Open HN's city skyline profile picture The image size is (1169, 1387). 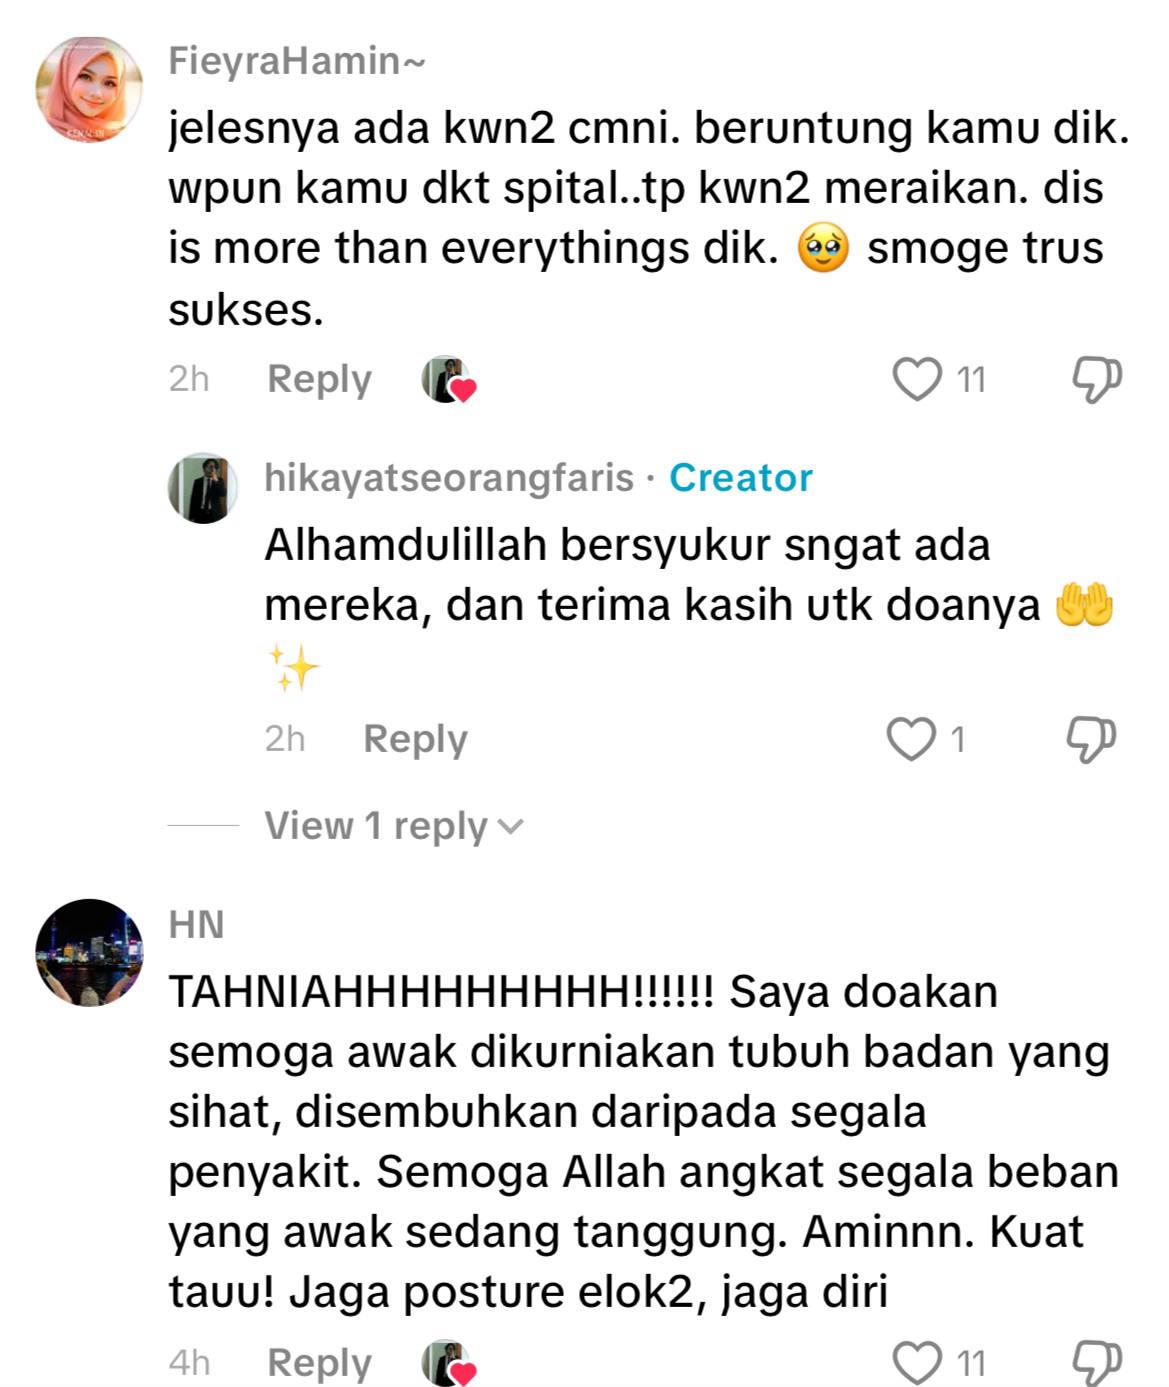(89, 952)
